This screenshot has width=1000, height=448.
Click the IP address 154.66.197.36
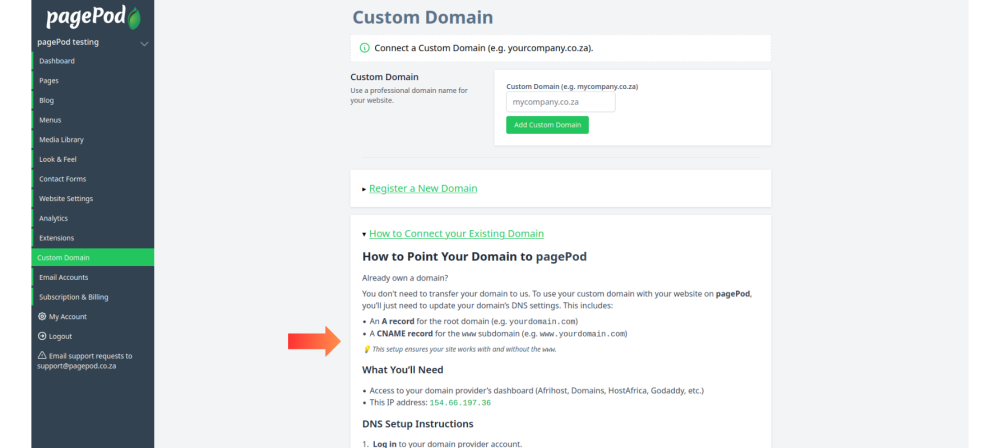click(460, 403)
